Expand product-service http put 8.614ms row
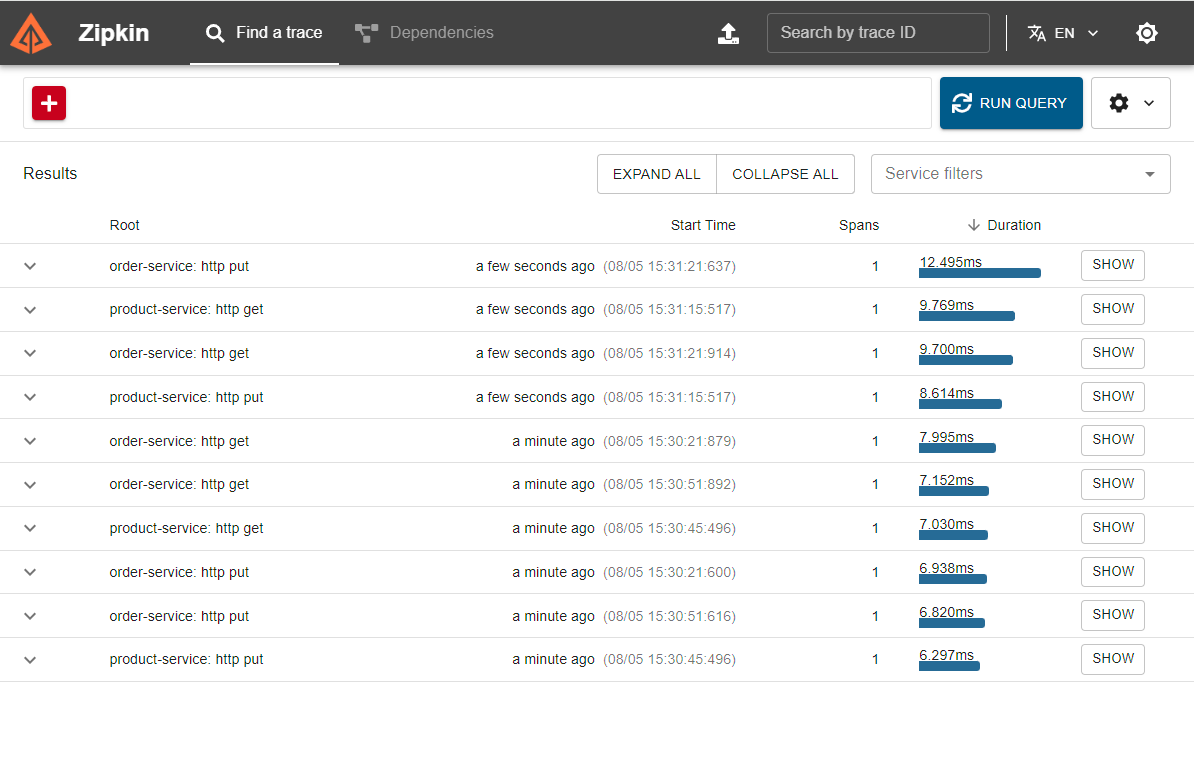This screenshot has height=778, width=1194. (30, 397)
